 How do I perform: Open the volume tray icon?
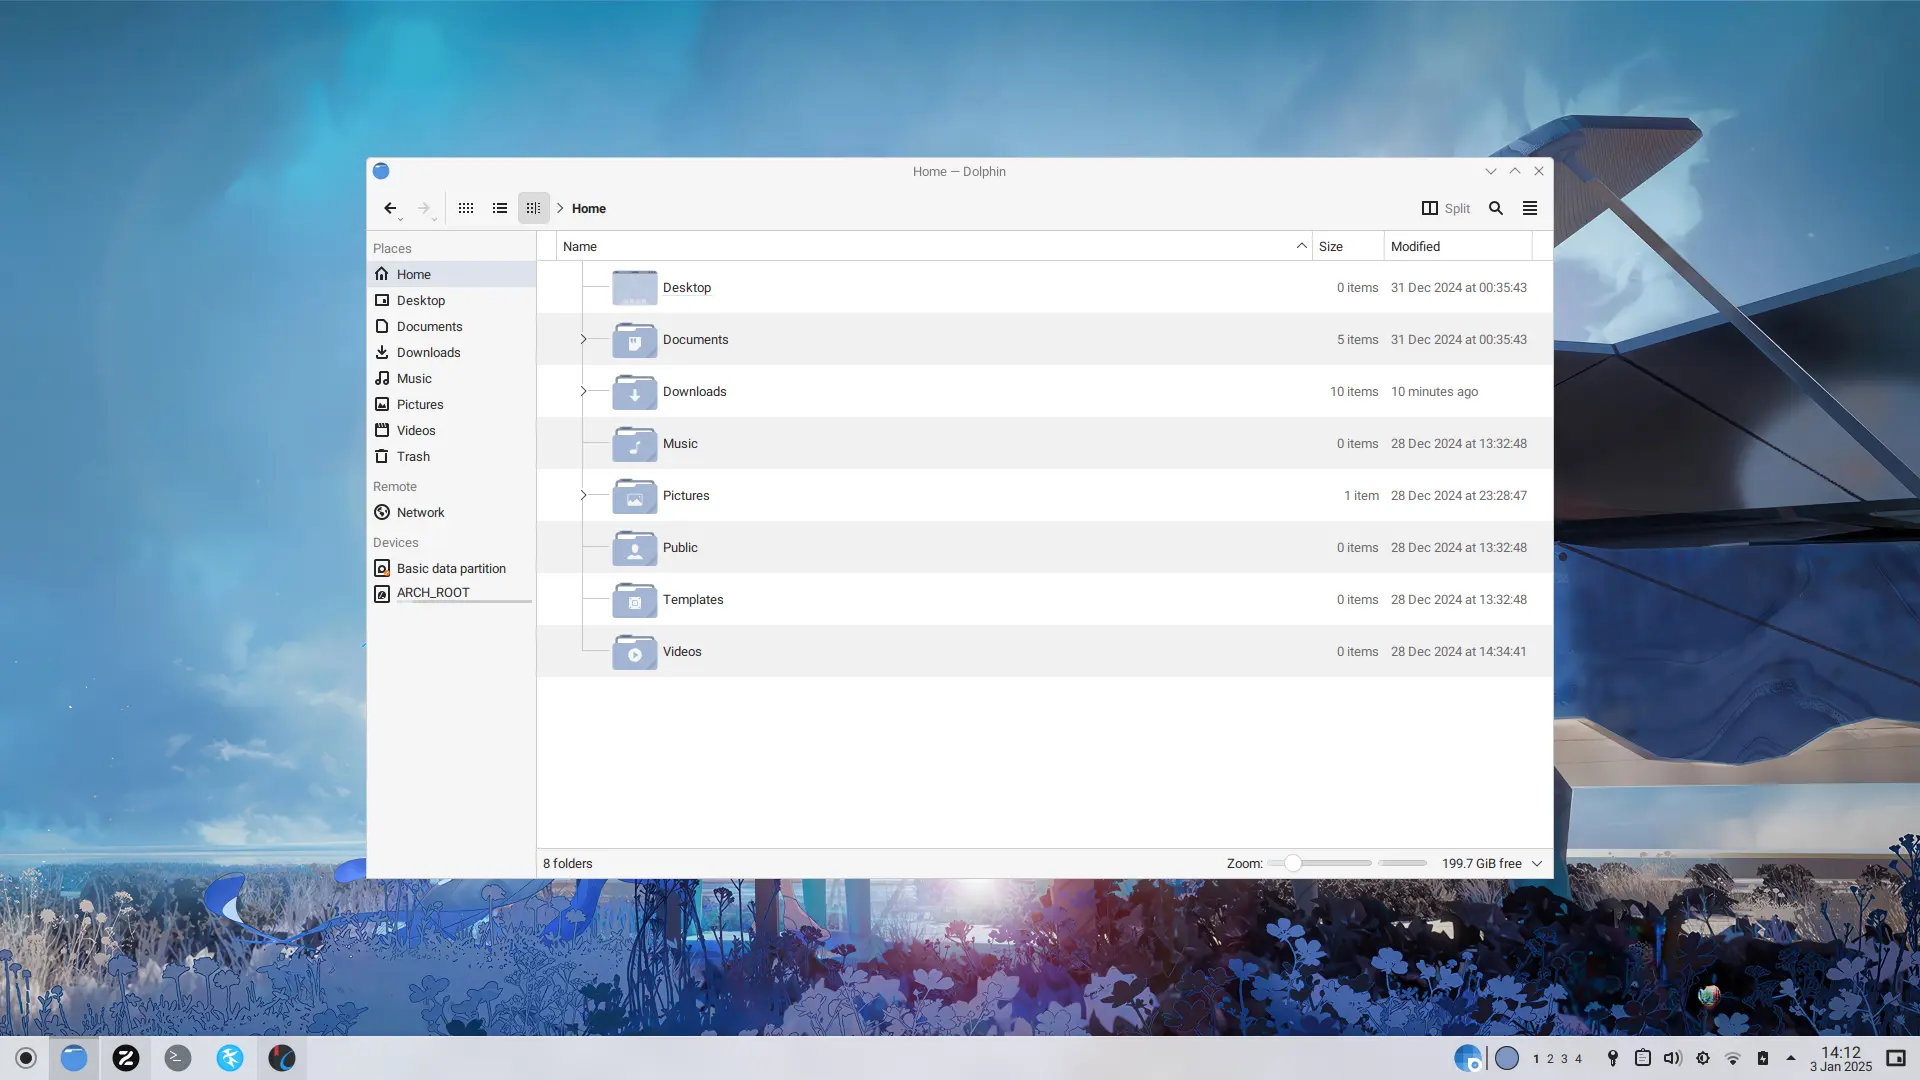(x=1672, y=1058)
